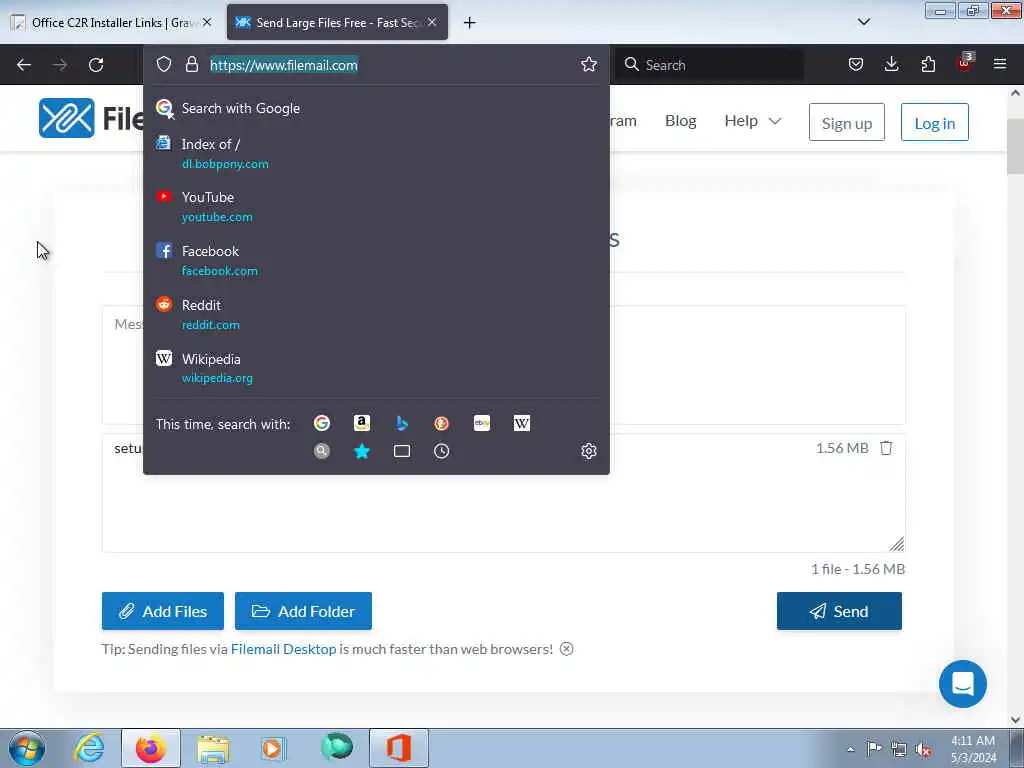Open uBlock extension icon with badge
Screen dimensions: 1024x768
pos(965,63)
